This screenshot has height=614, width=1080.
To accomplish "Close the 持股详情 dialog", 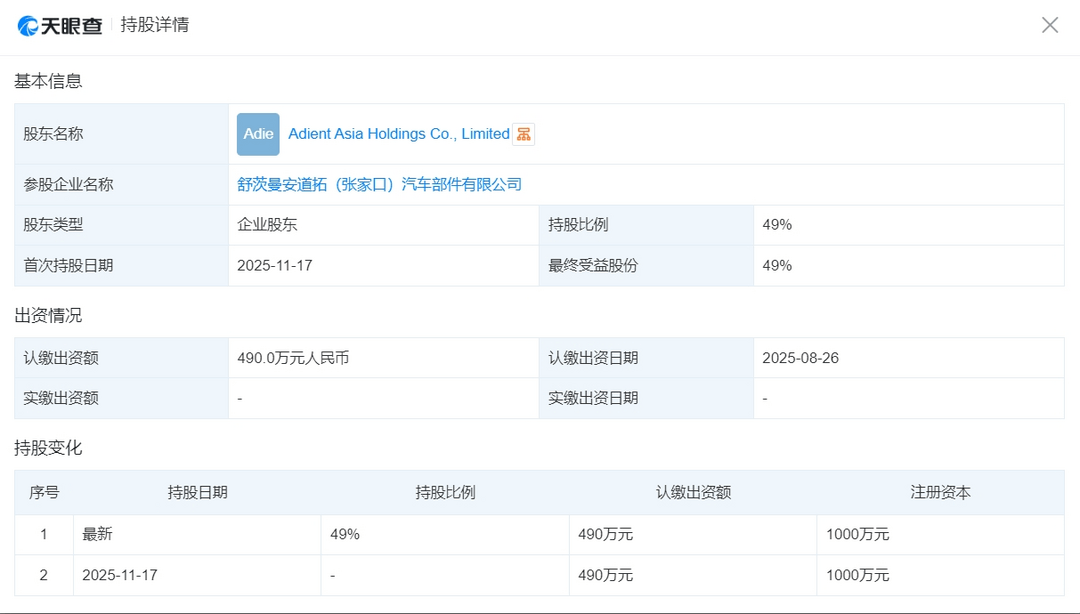I will pyautogui.click(x=1050, y=24).
